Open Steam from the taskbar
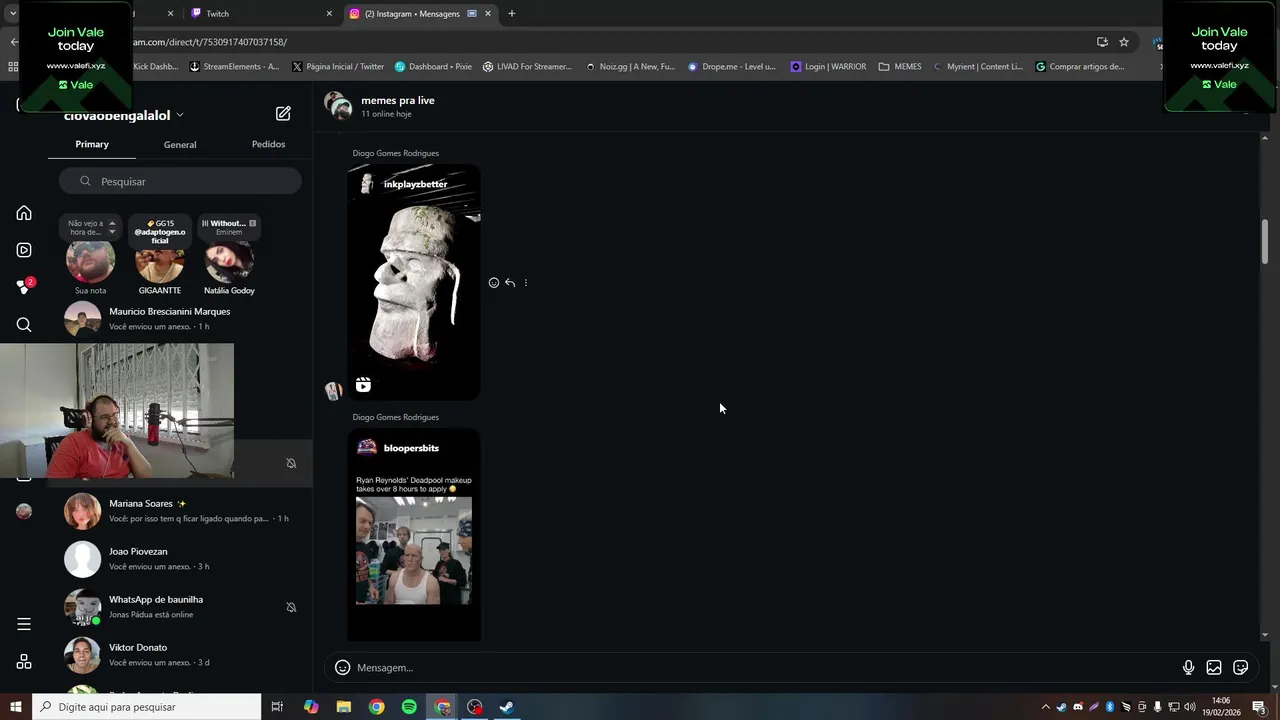Viewport: 1280px width, 720px height. pos(507,707)
